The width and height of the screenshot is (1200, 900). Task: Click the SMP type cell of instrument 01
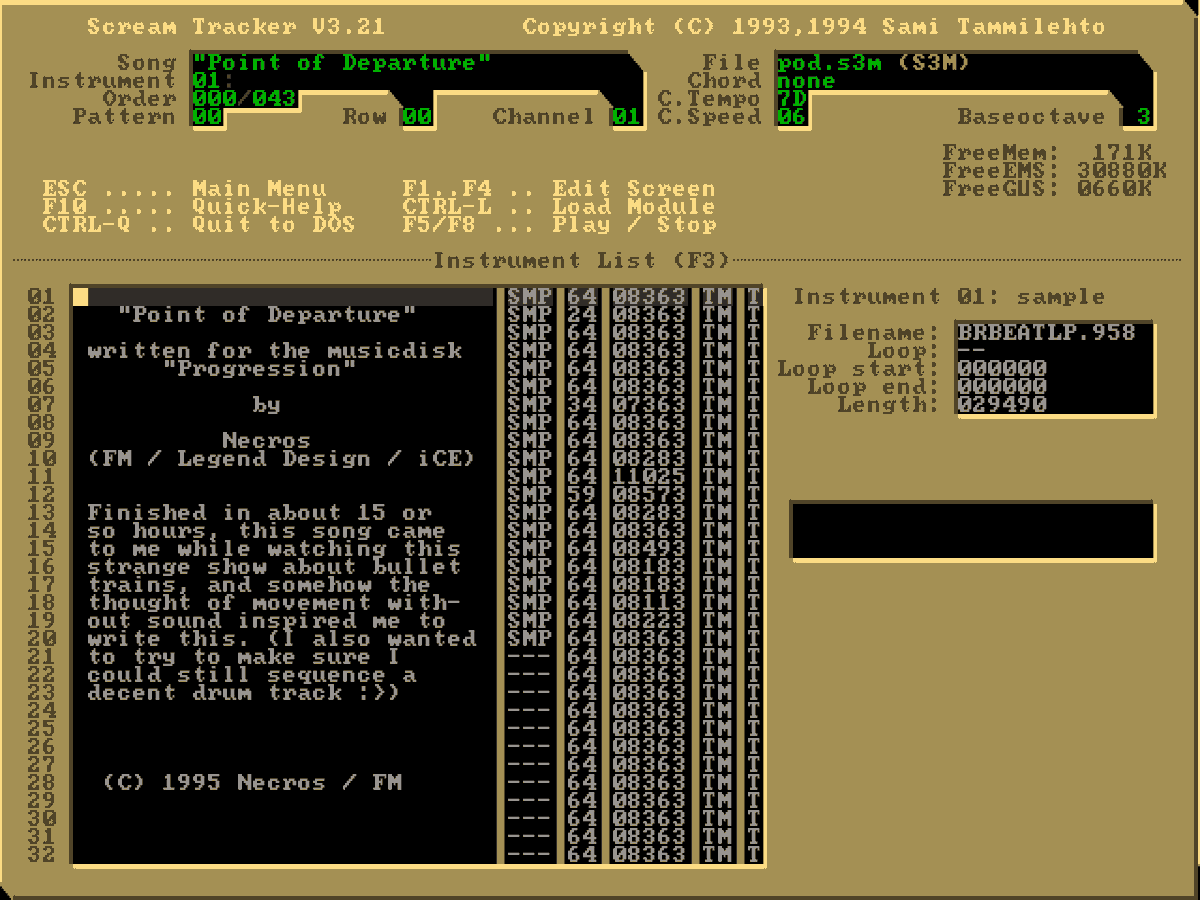coord(529,297)
